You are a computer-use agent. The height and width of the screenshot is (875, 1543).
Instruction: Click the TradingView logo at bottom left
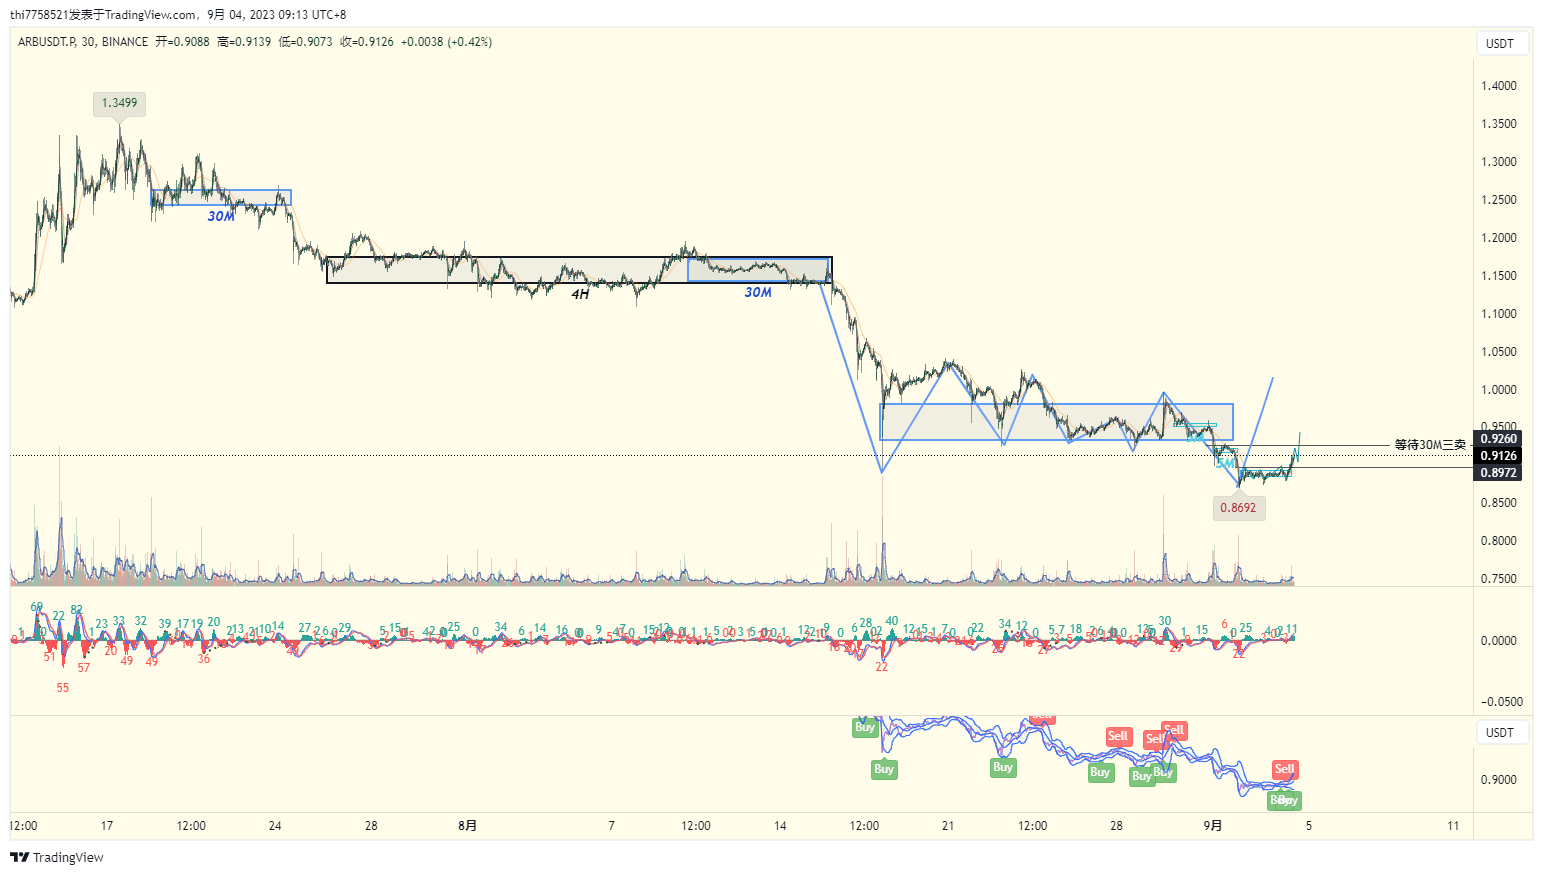coord(57,857)
